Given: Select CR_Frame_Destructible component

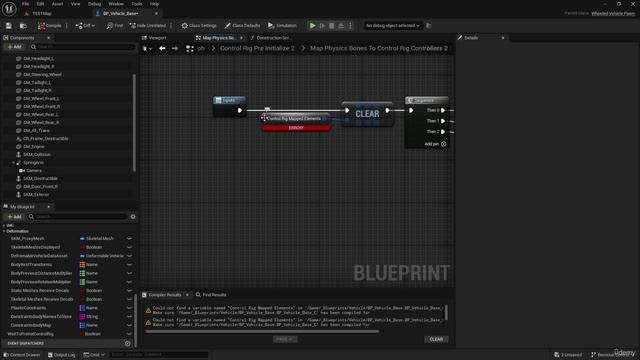Looking at the screenshot, I should click(45, 139).
